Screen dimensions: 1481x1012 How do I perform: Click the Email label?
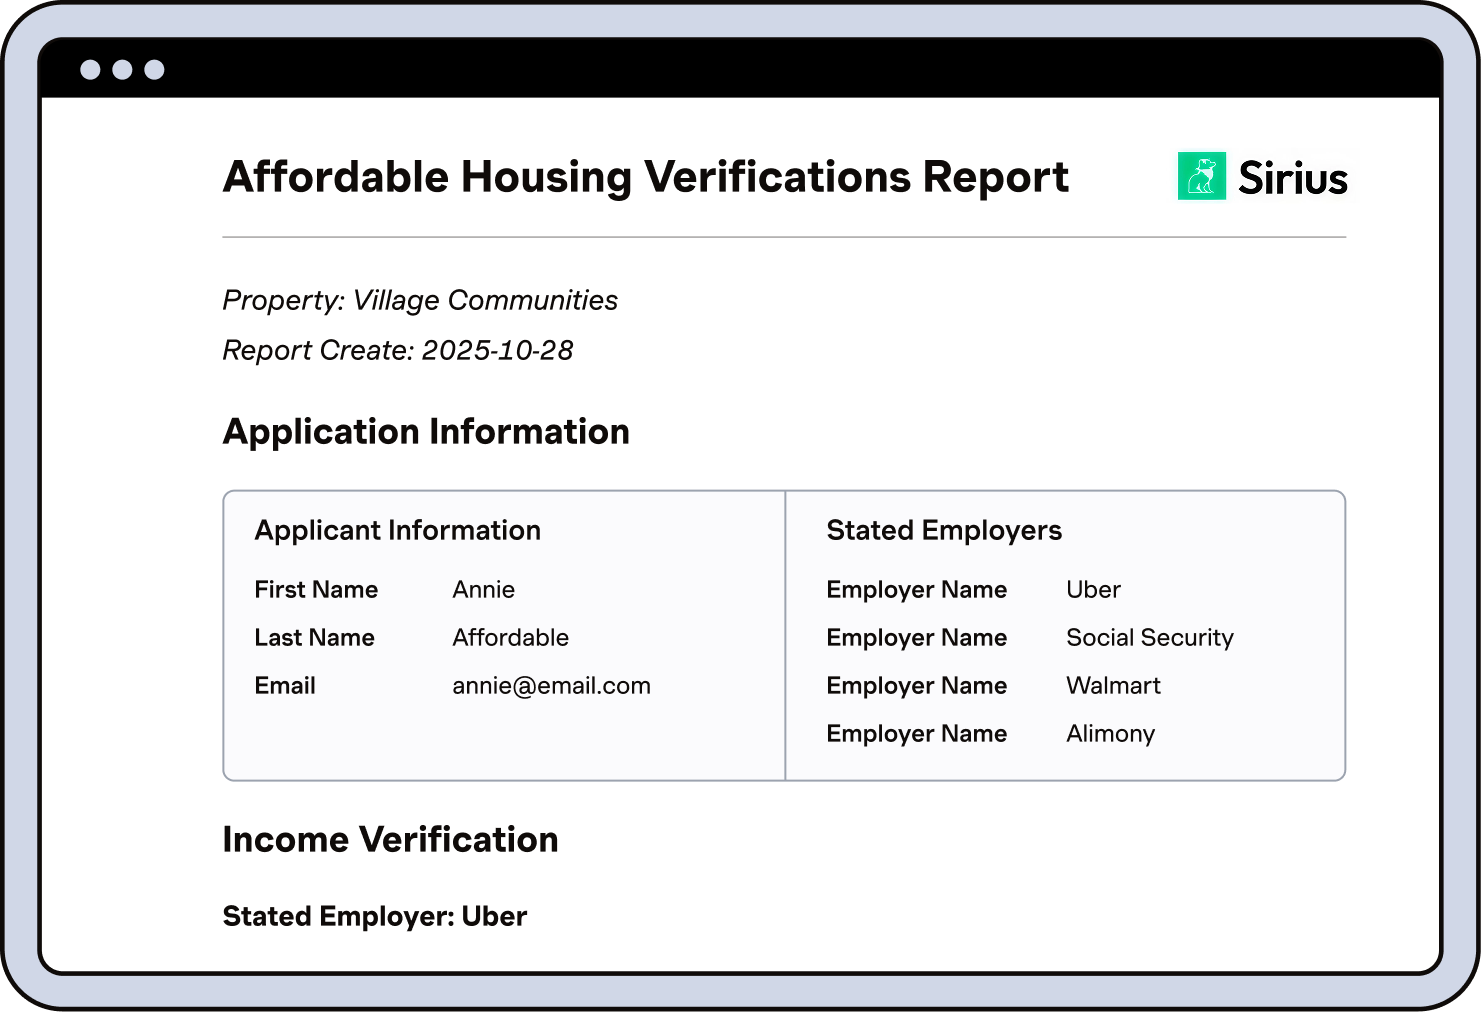(285, 686)
